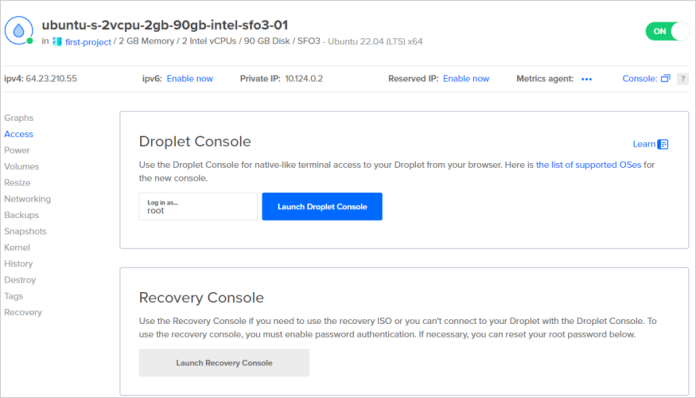Screen dimensions: 696x398
Task: Click the Metrics agent three-dots icon
Action: click(586, 79)
